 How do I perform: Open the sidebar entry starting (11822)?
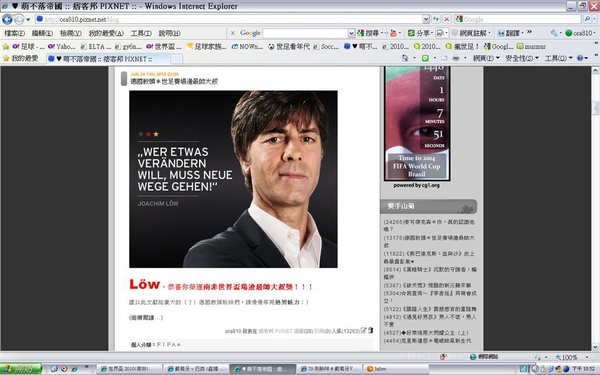click(429, 257)
